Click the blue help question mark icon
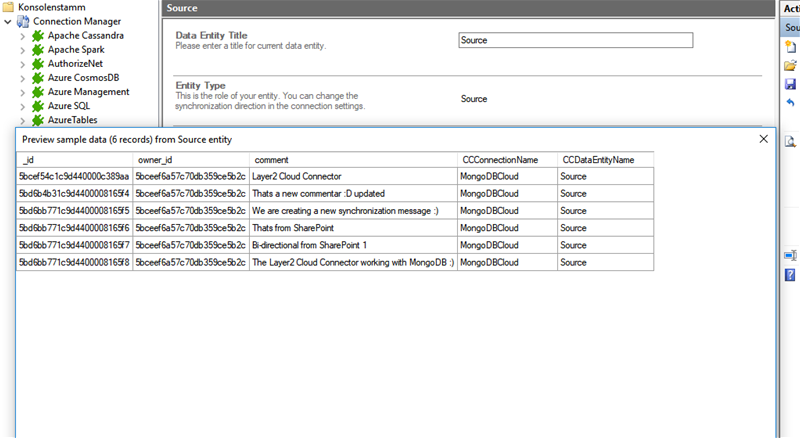The image size is (800, 438). point(790,274)
